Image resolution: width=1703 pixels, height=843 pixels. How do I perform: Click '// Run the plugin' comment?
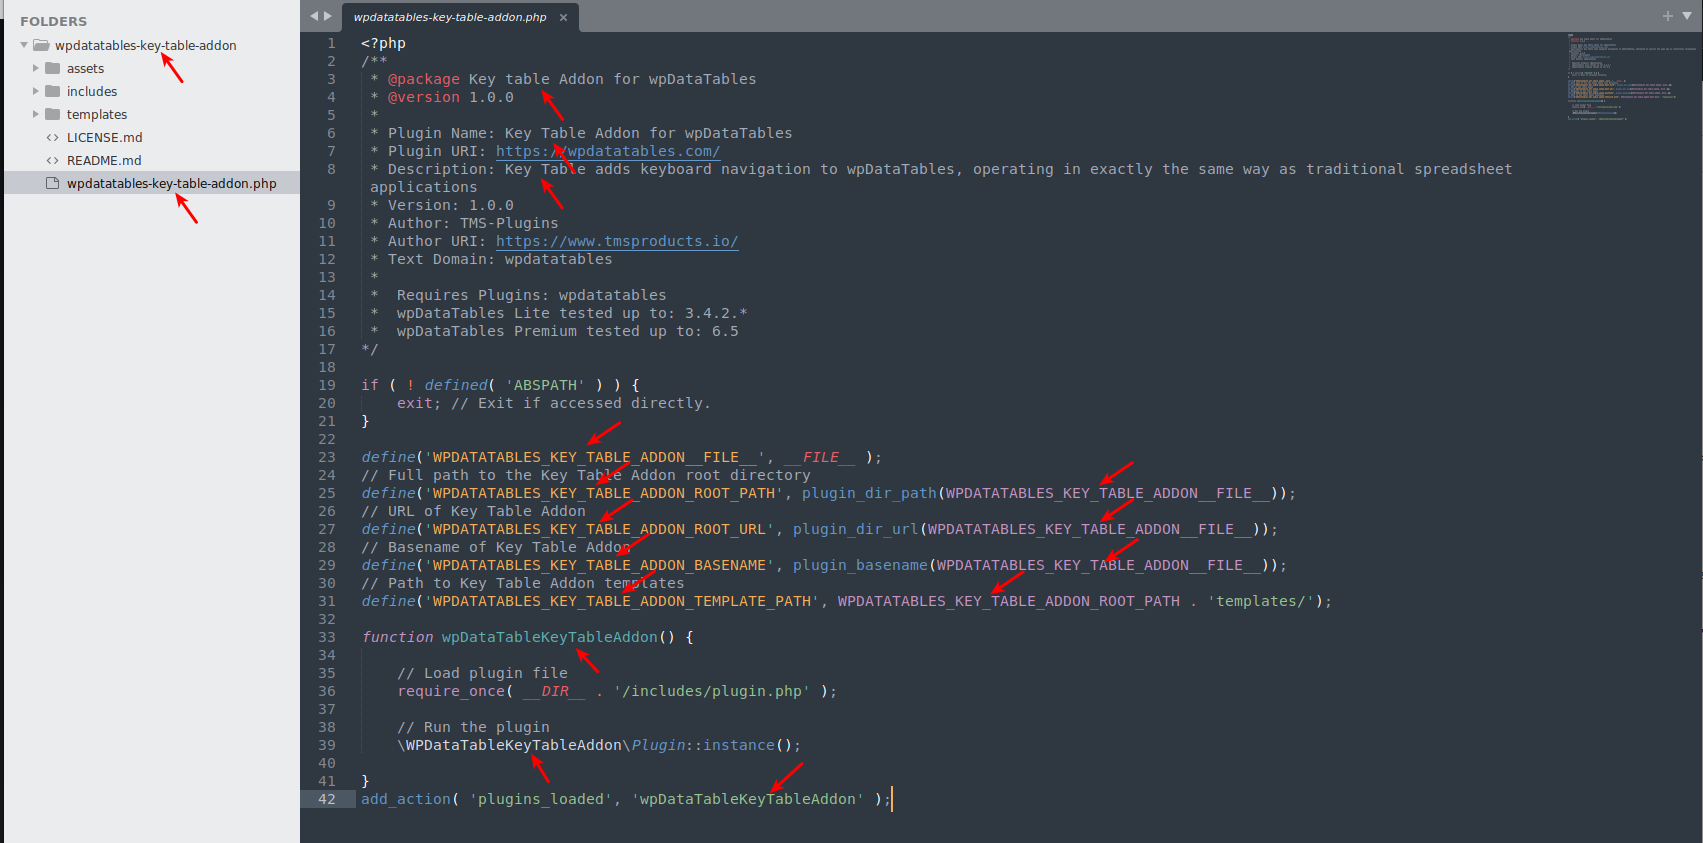[473, 727]
